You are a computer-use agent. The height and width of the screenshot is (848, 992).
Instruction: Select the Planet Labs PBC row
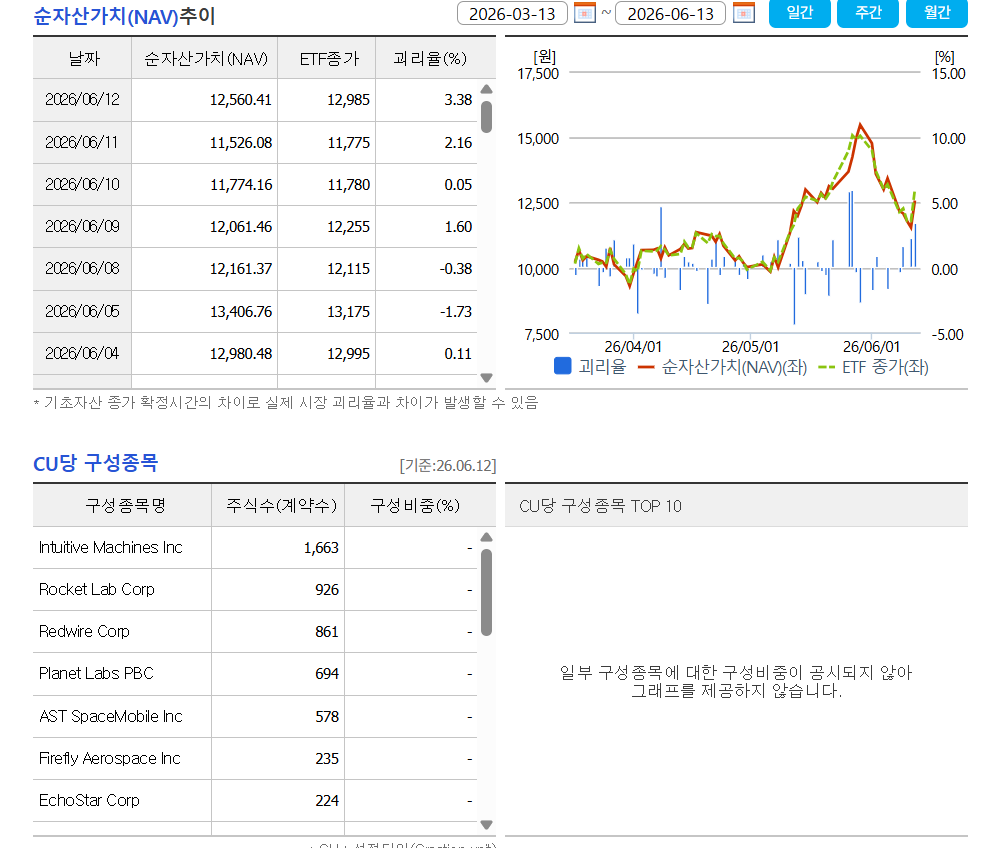[255, 673]
